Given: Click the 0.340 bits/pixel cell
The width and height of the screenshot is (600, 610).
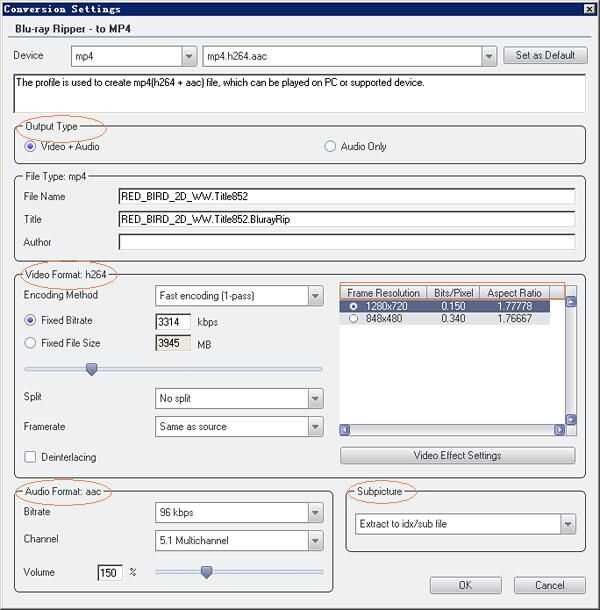Looking at the screenshot, I should click(x=453, y=319).
